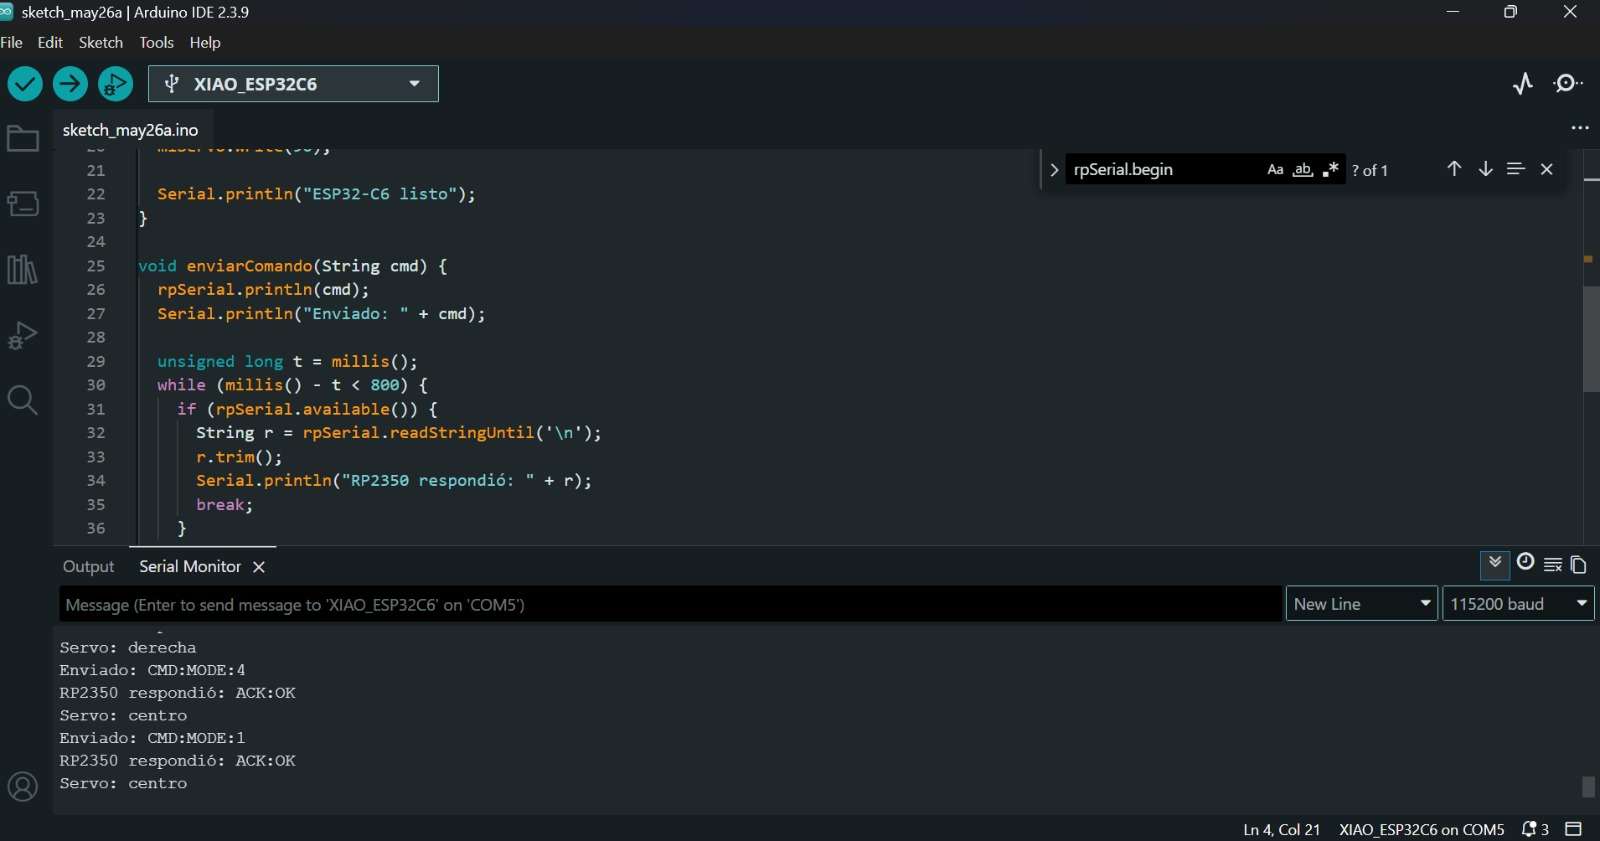
Task: Open the Help menu
Action: [205, 42]
